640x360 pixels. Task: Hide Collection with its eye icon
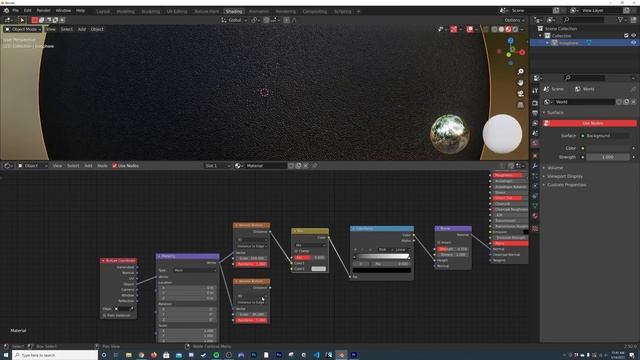pyautogui.click(x=633, y=36)
